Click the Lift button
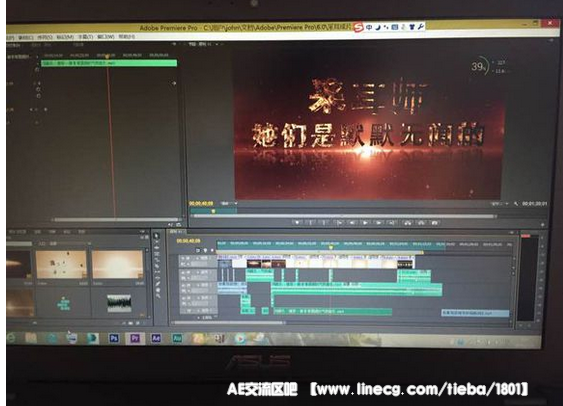 408,223
